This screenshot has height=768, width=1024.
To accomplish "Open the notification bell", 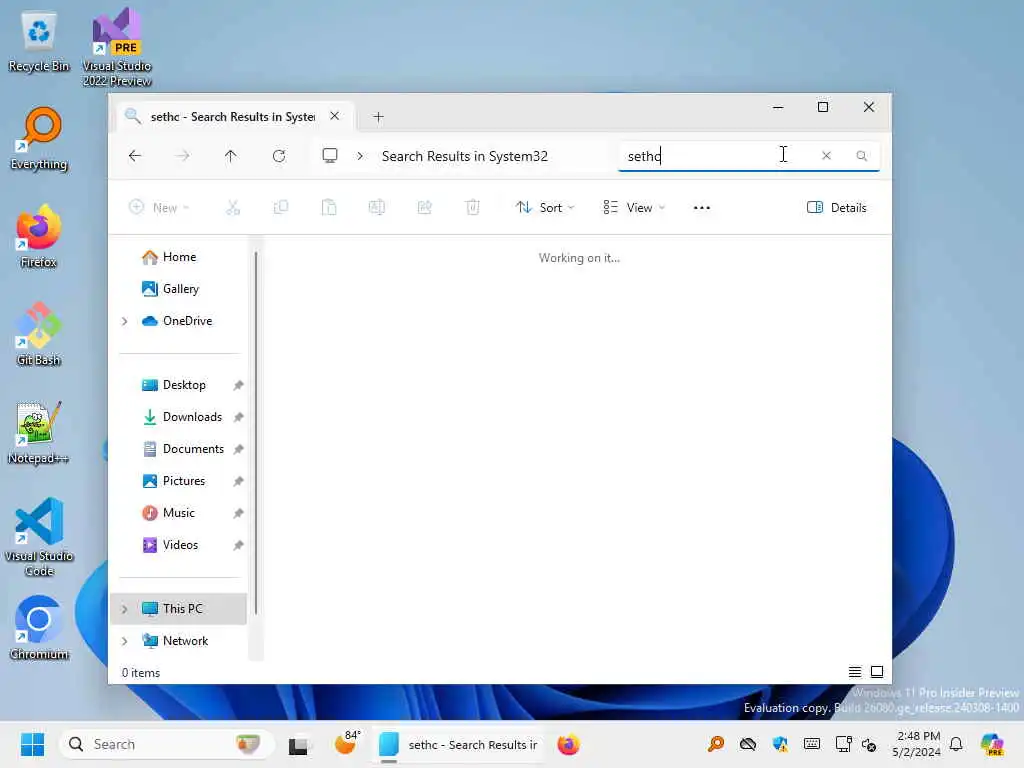I will point(956,744).
